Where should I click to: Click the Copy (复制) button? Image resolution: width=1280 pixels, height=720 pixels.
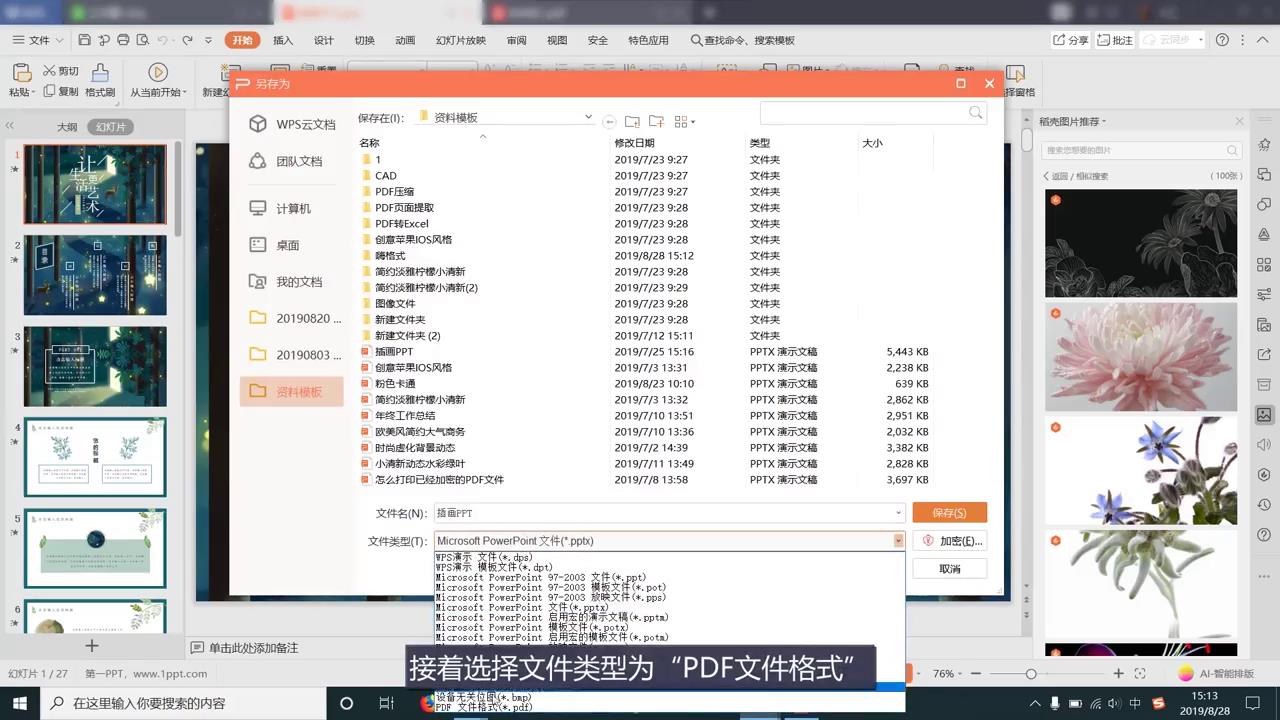(60, 92)
